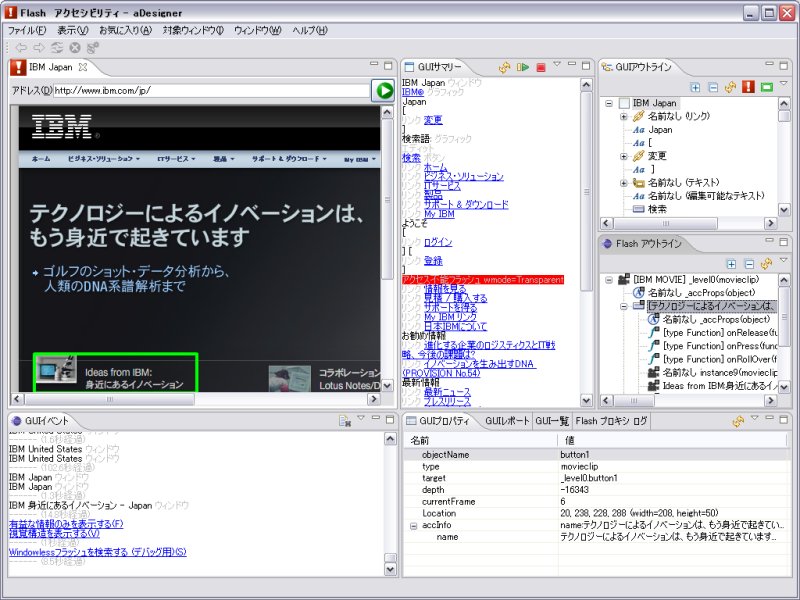
Task: Collapse the [IBM MOVIE] _level0 tree node
Action: coord(609,280)
